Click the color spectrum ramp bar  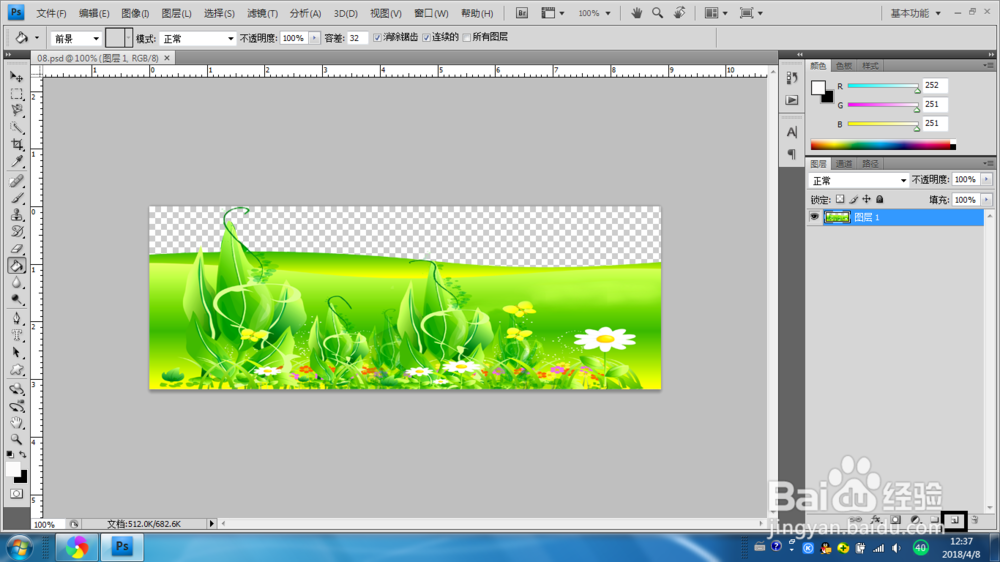pyautogui.click(x=883, y=145)
